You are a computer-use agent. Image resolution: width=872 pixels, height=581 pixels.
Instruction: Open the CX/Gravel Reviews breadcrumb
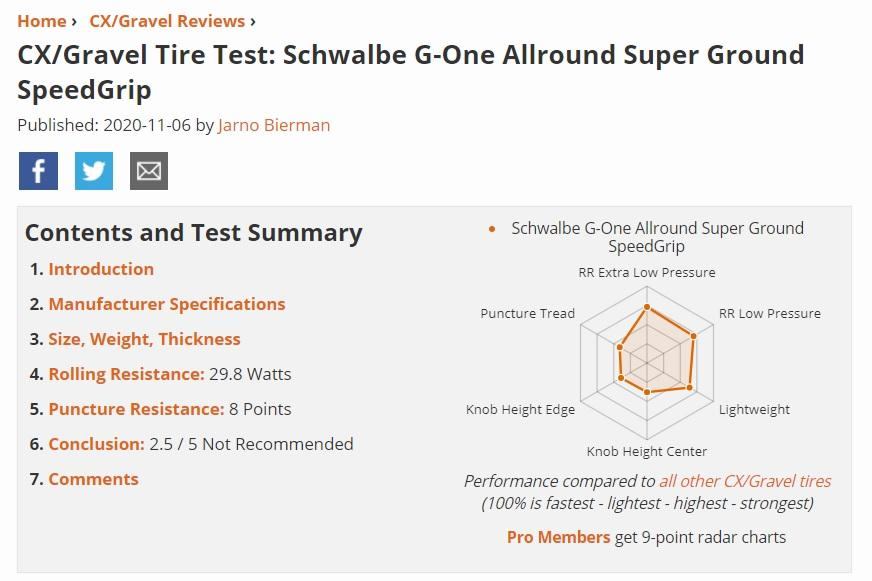[x=167, y=21]
